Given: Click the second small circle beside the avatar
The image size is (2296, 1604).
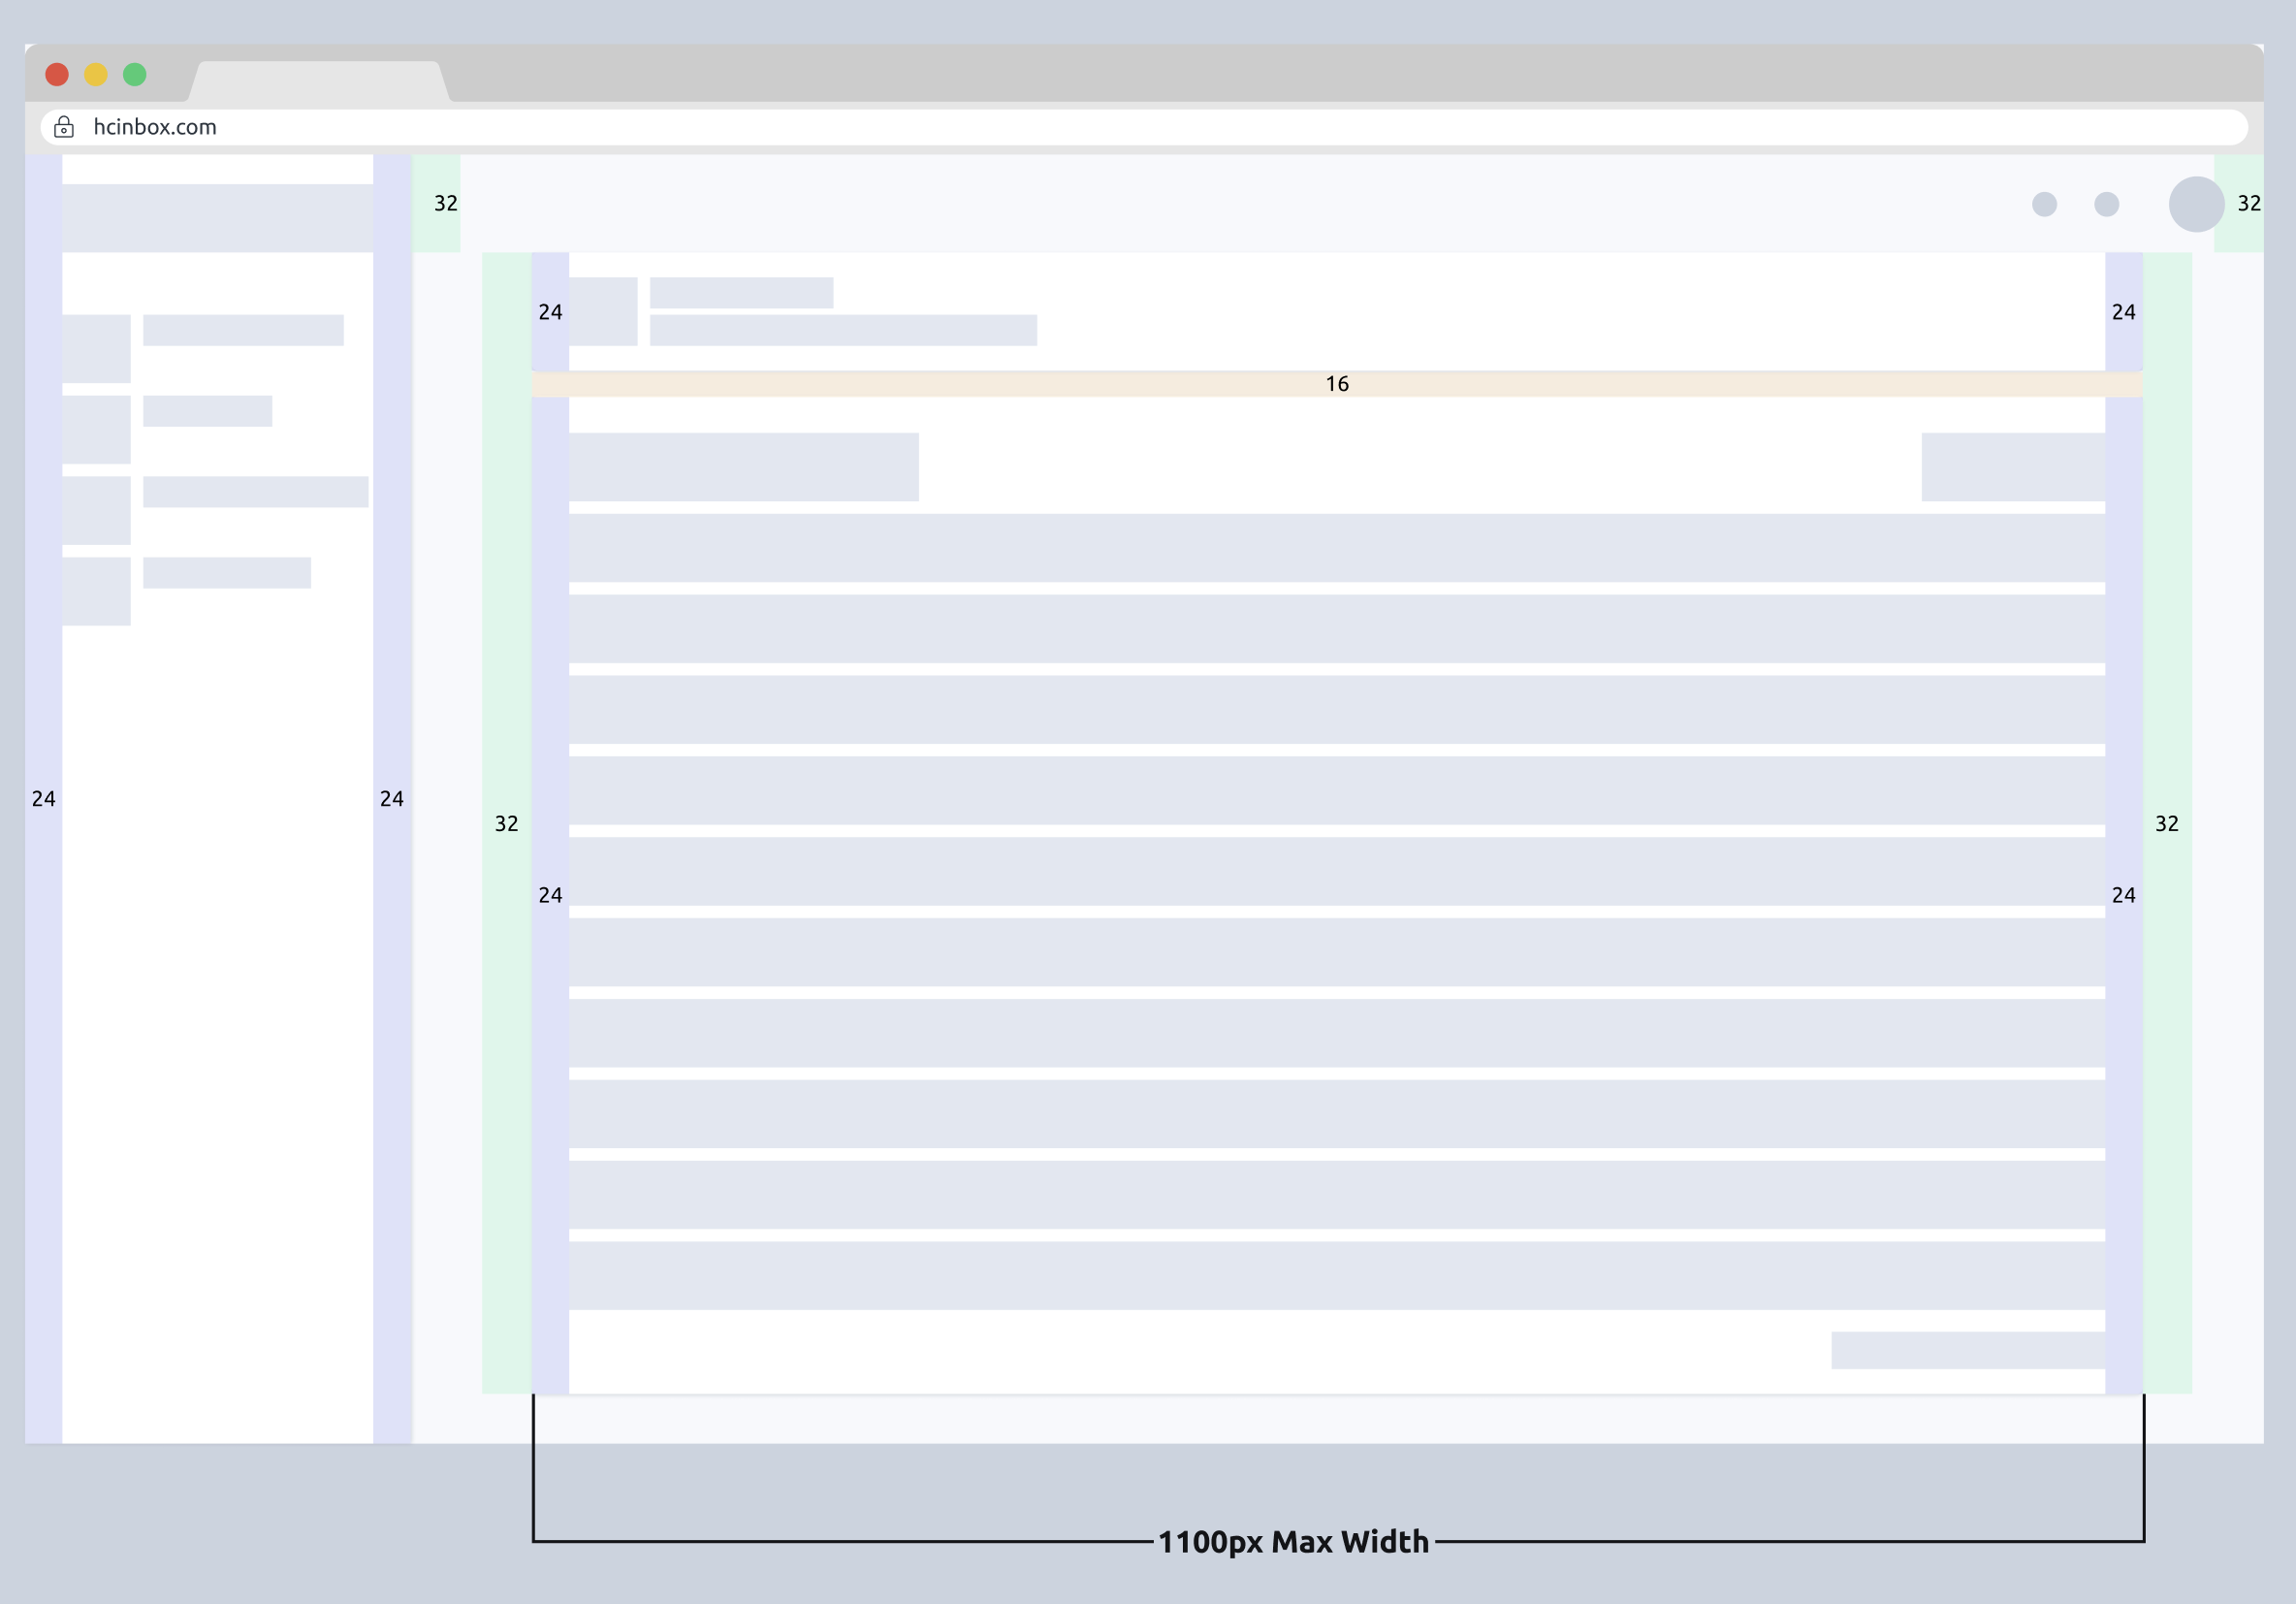Looking at the screenshot, I should pyautogui.click(x=2106, y=204).
